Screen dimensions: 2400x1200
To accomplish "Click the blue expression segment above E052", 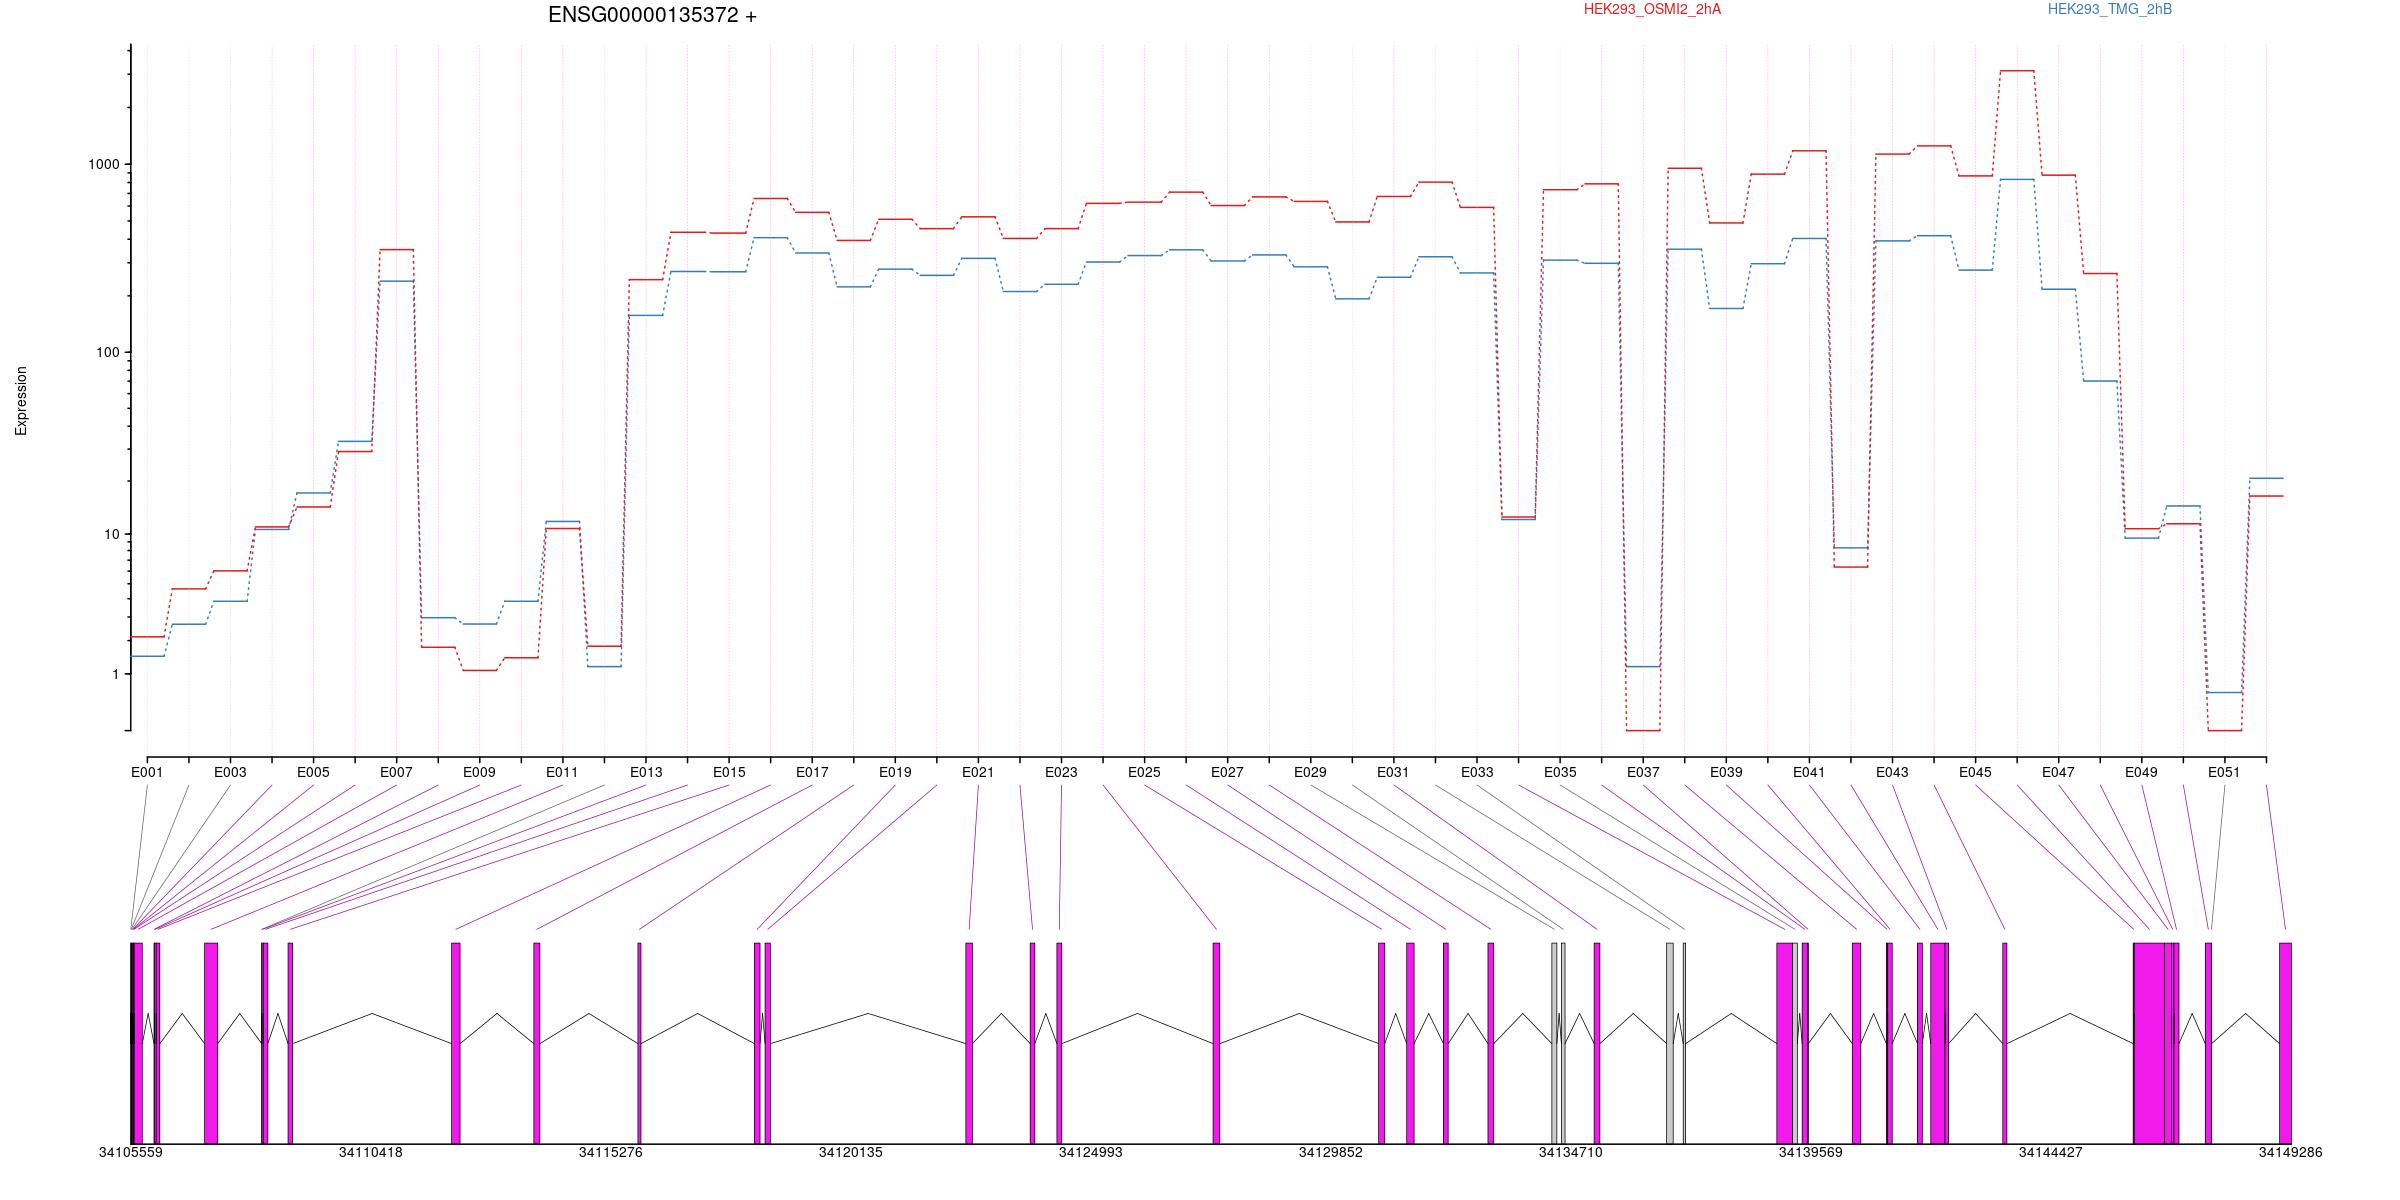I will 2266,478.
